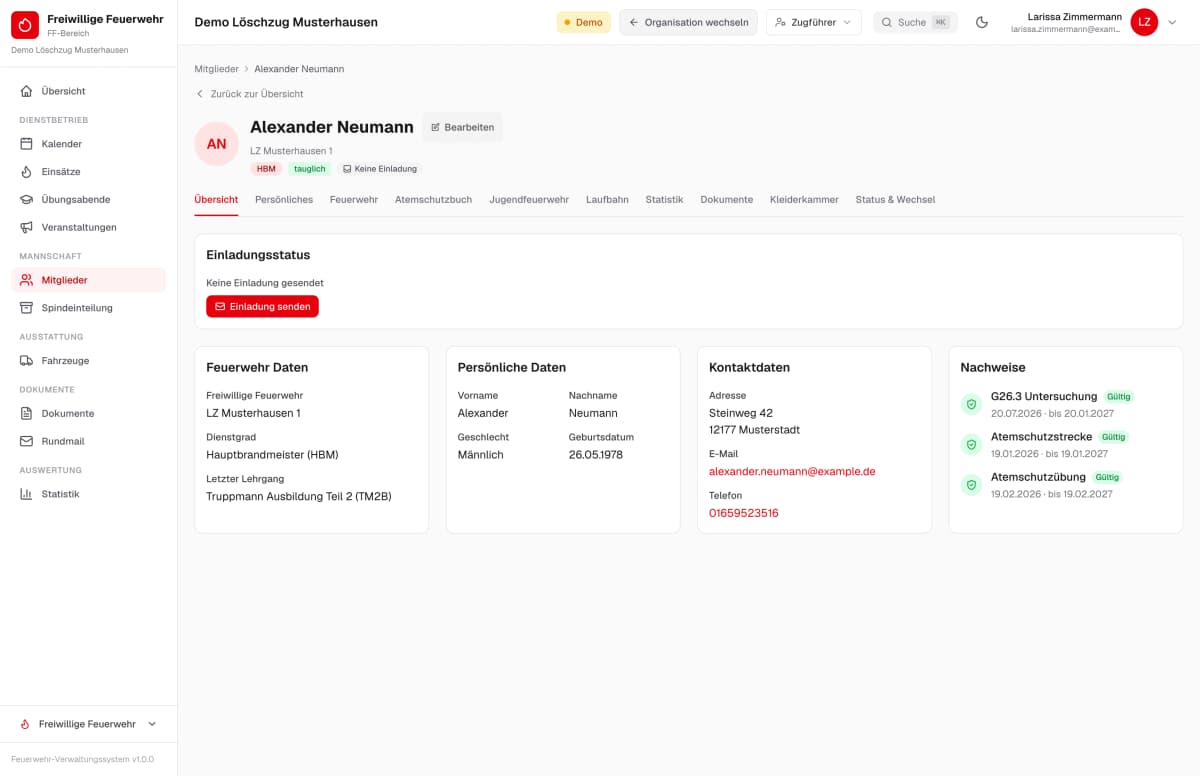
Task: Click the Einladung senden button
Action: (263, 307)
